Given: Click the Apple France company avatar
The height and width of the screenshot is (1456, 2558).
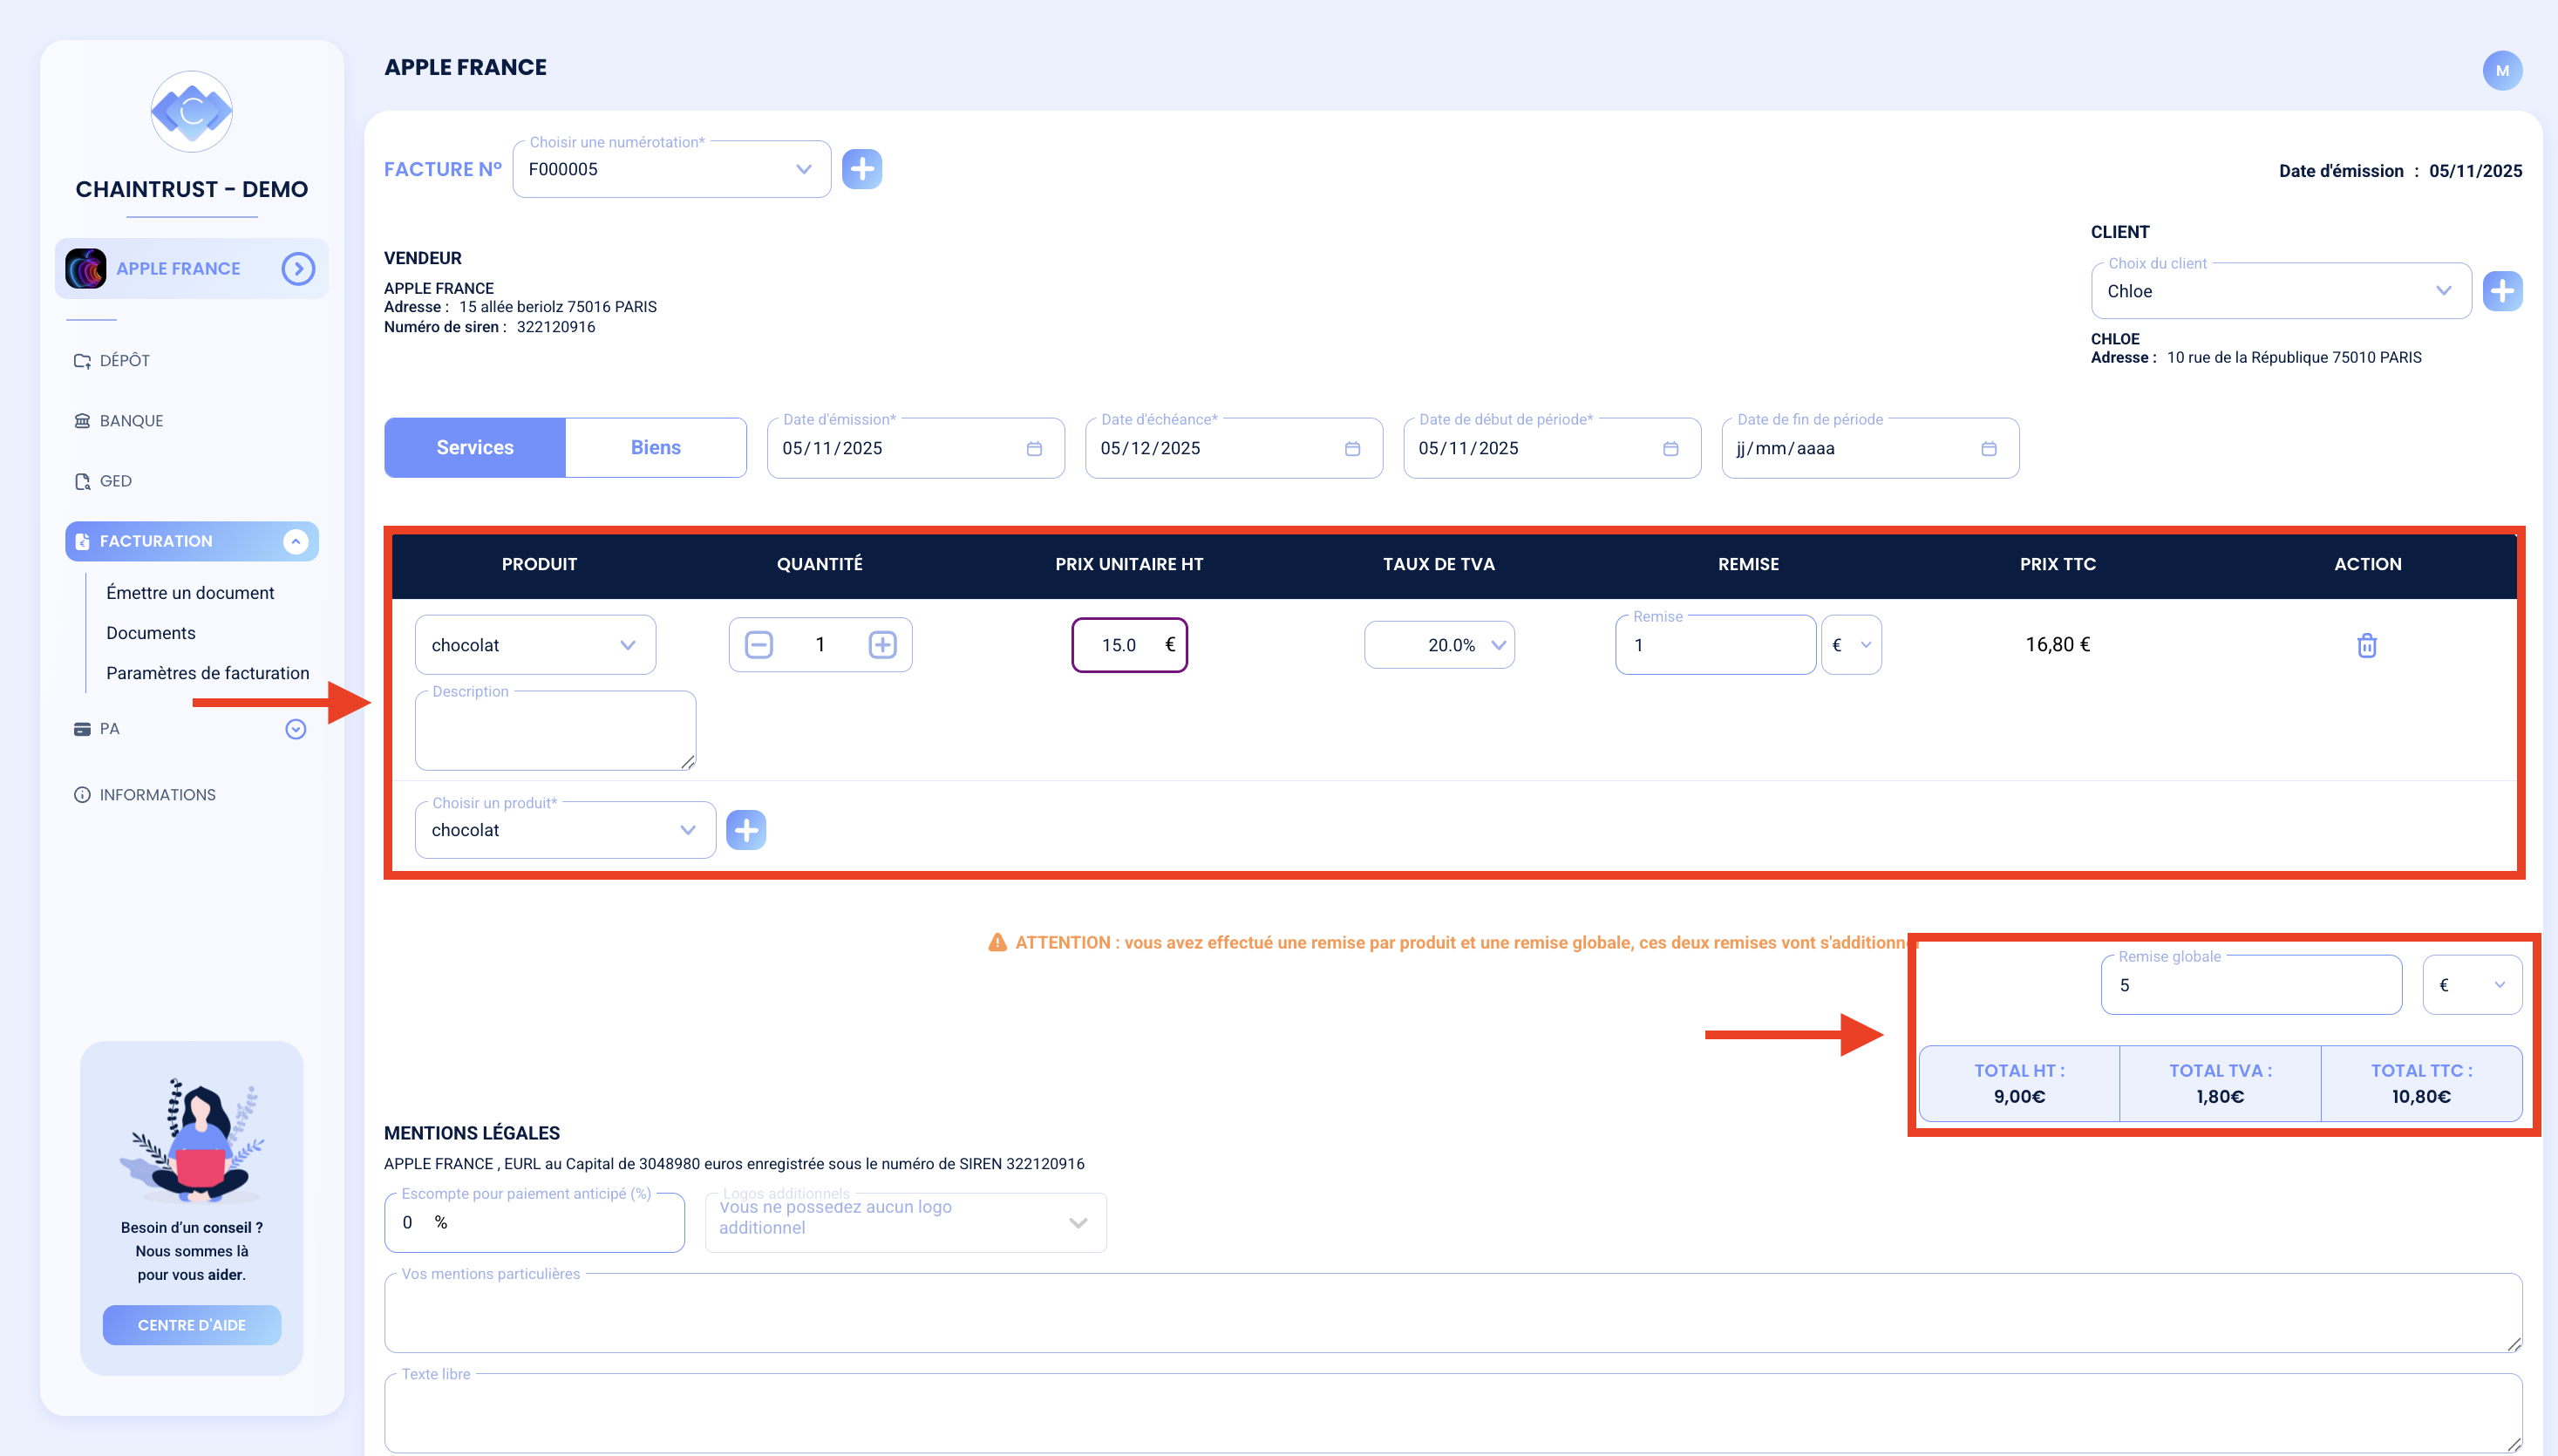Looking at the screenshot, I should pos(86,269).
